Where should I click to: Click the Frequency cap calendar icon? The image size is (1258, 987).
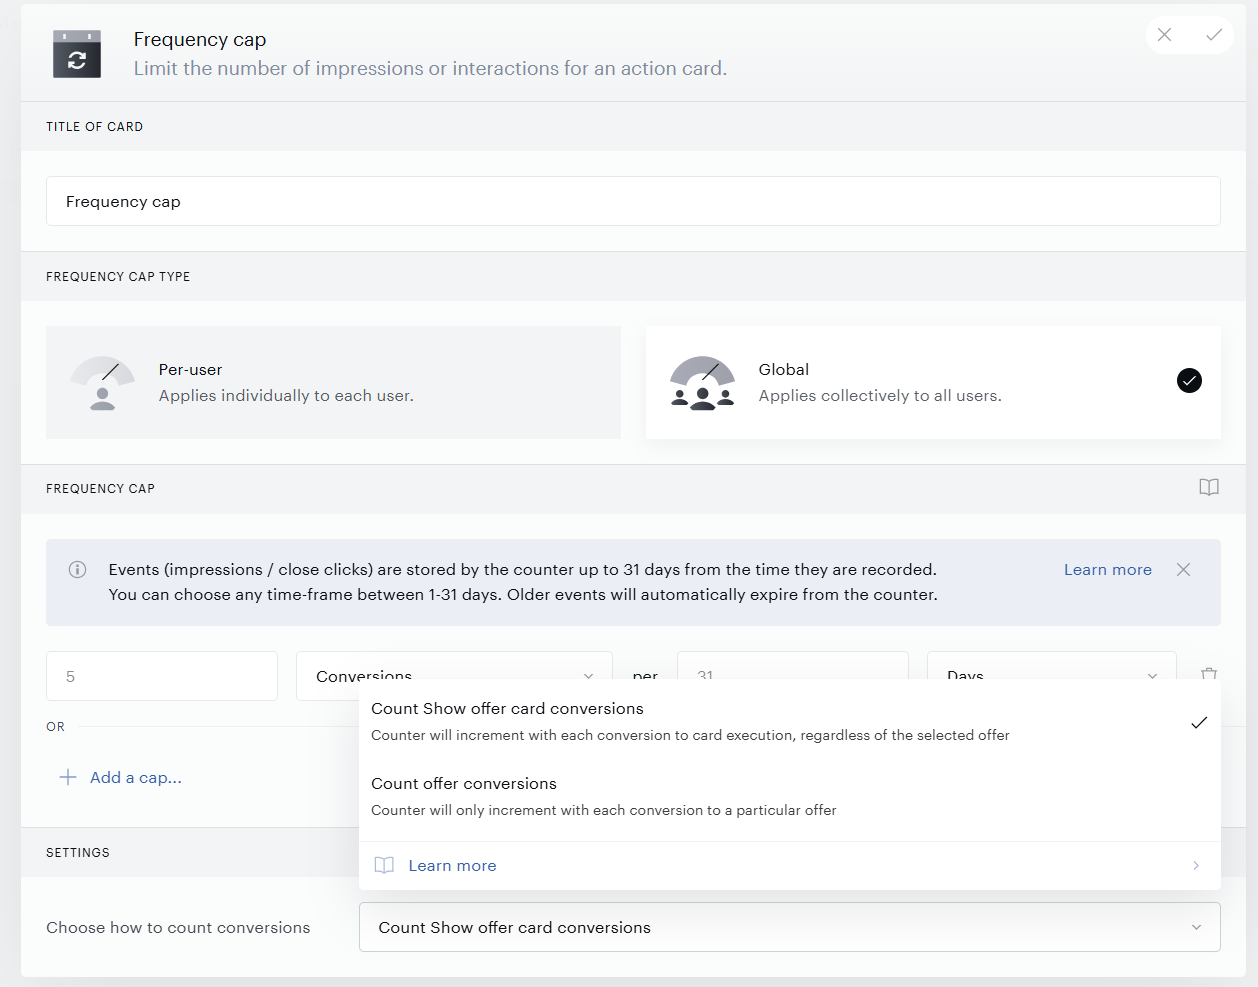[77, 54]
